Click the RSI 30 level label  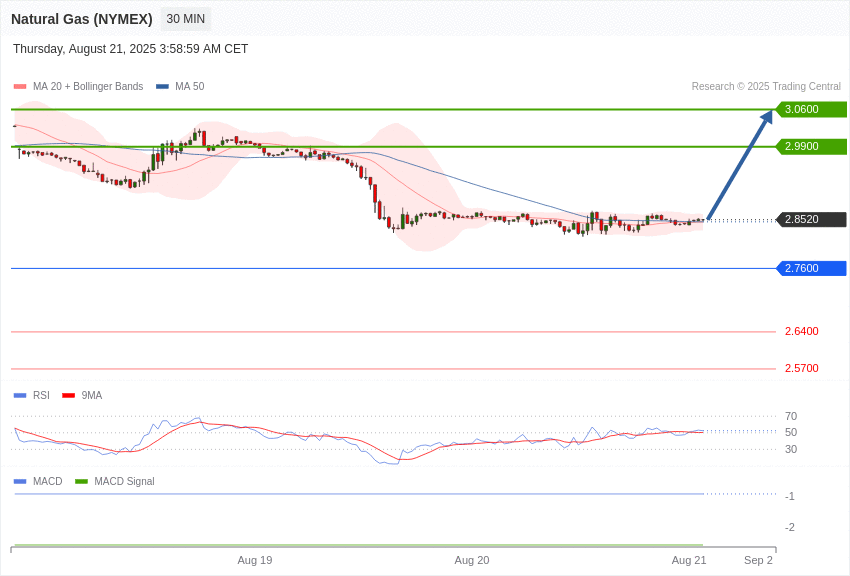[x=791, y=449]
